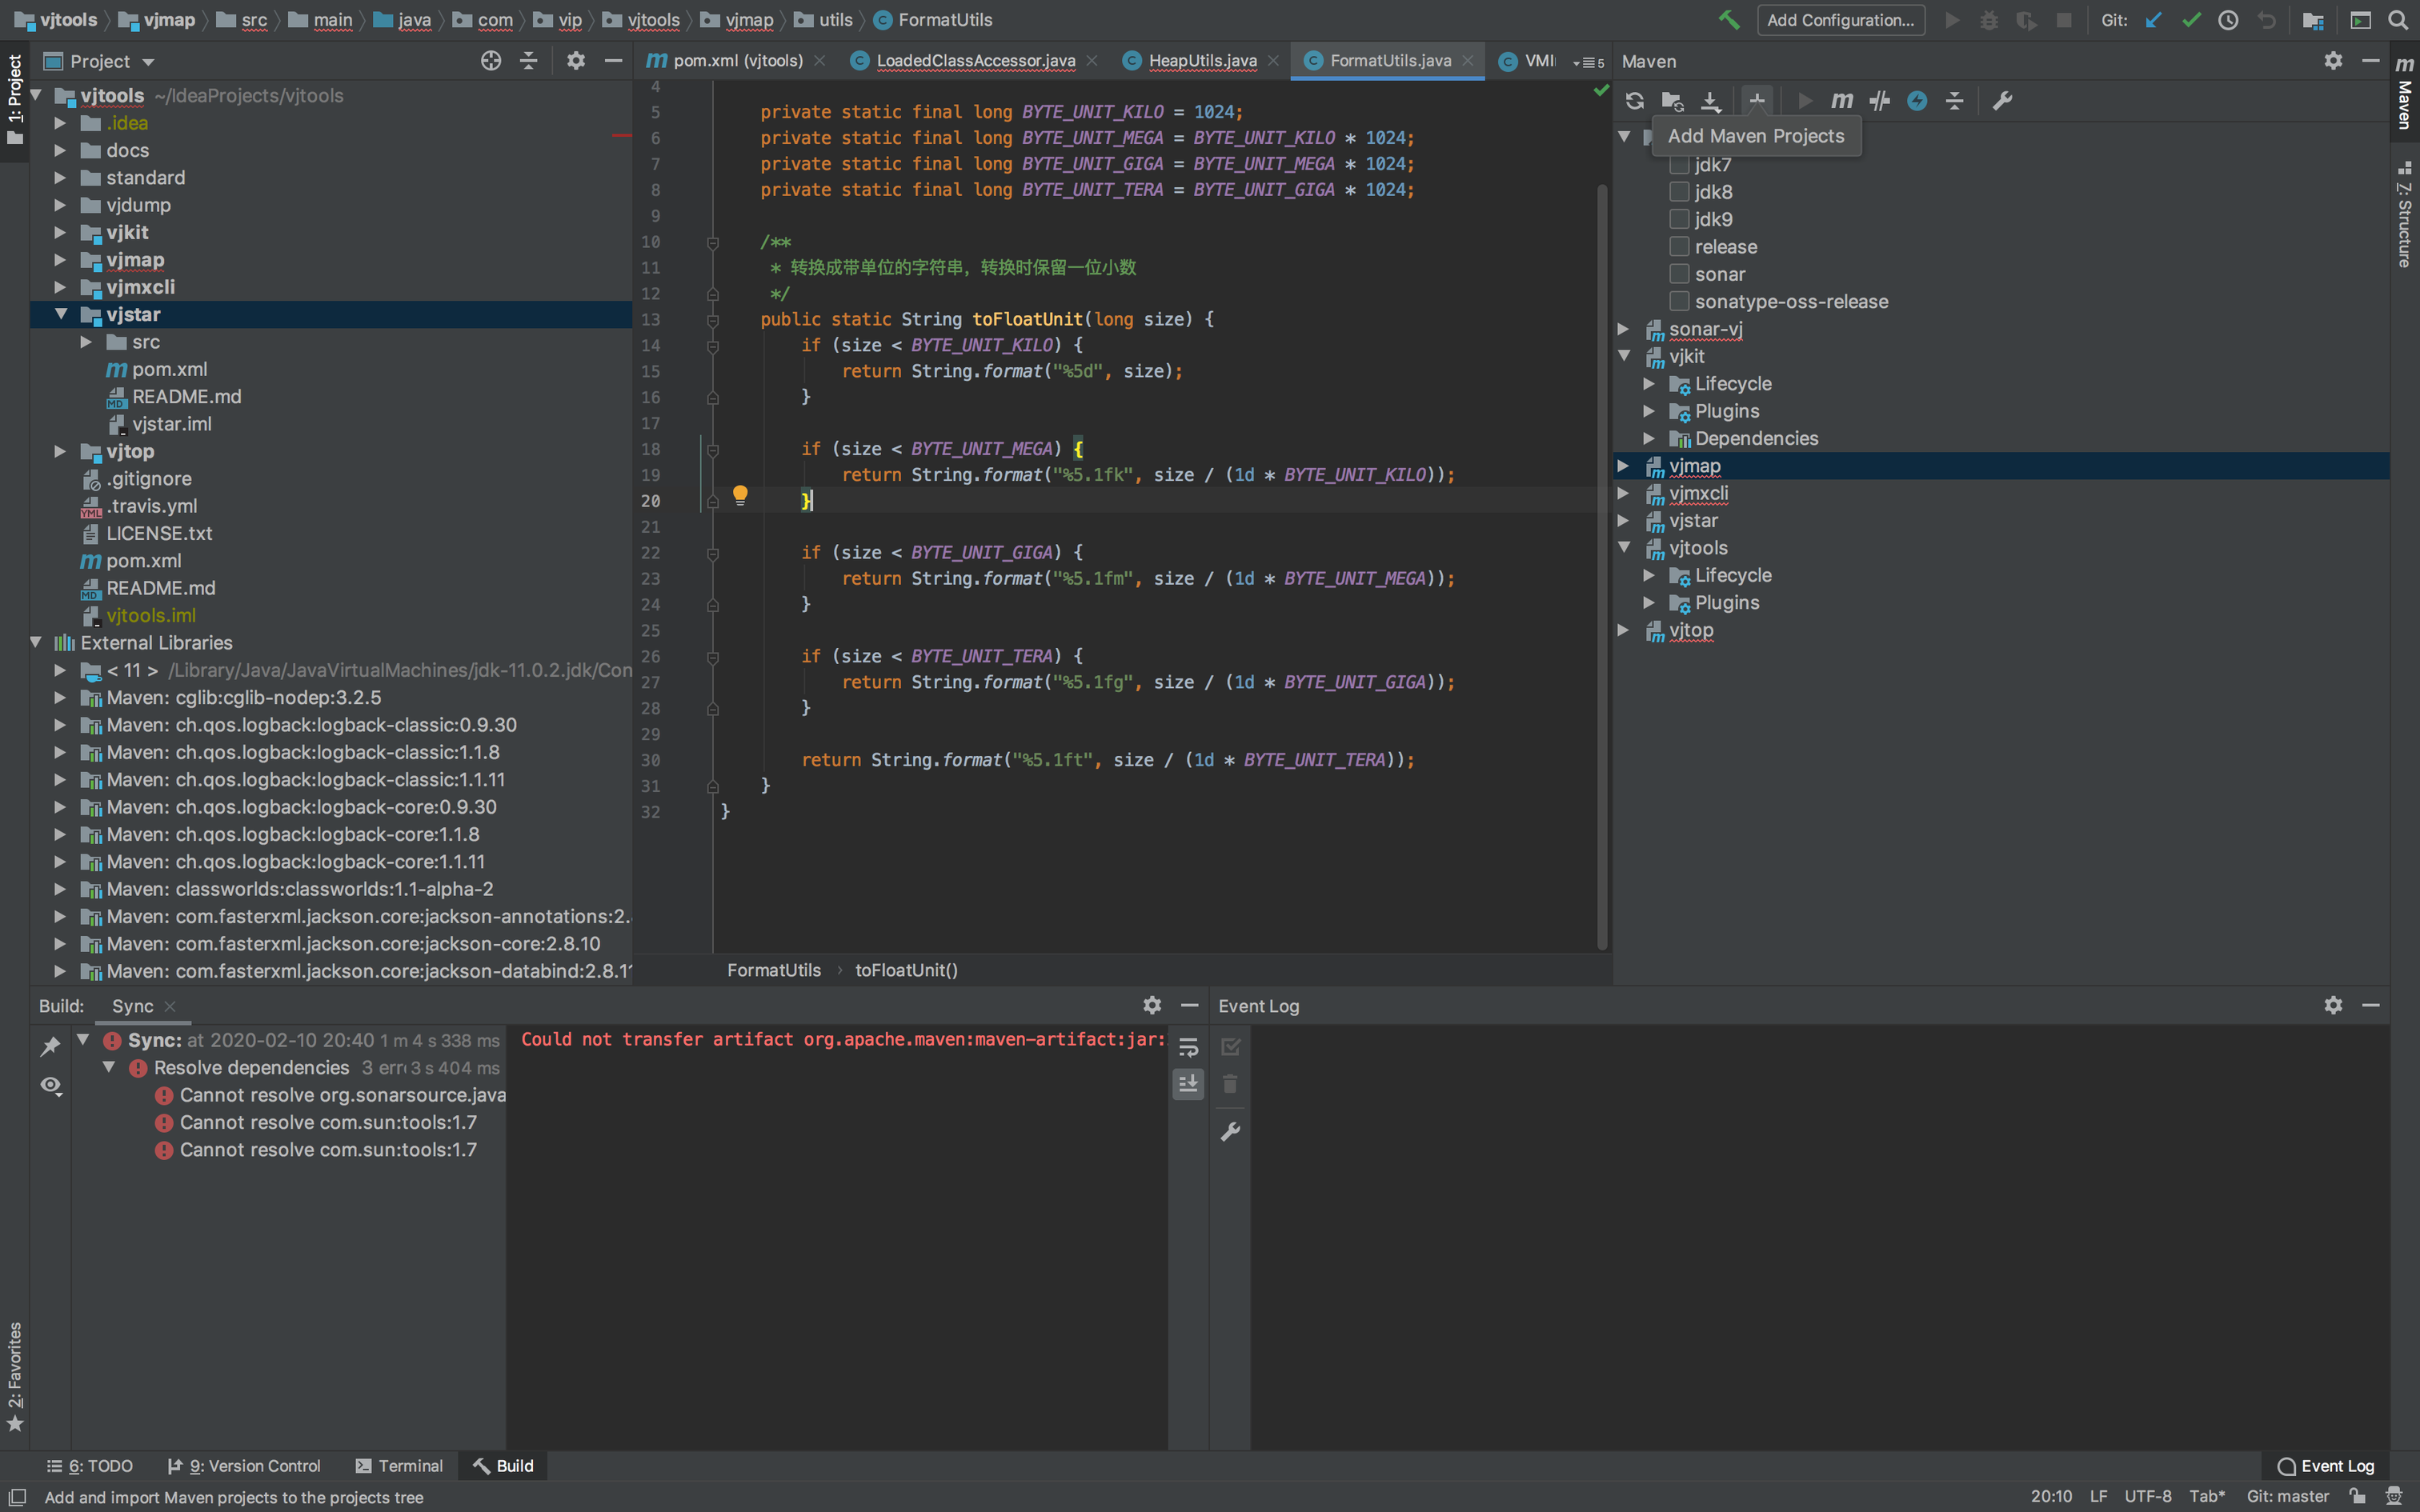The width and height of the screenshot is (2420, 1512).
Task: Click the intention lightbulb in editor gutter
Action: click(x=740, y=494)
